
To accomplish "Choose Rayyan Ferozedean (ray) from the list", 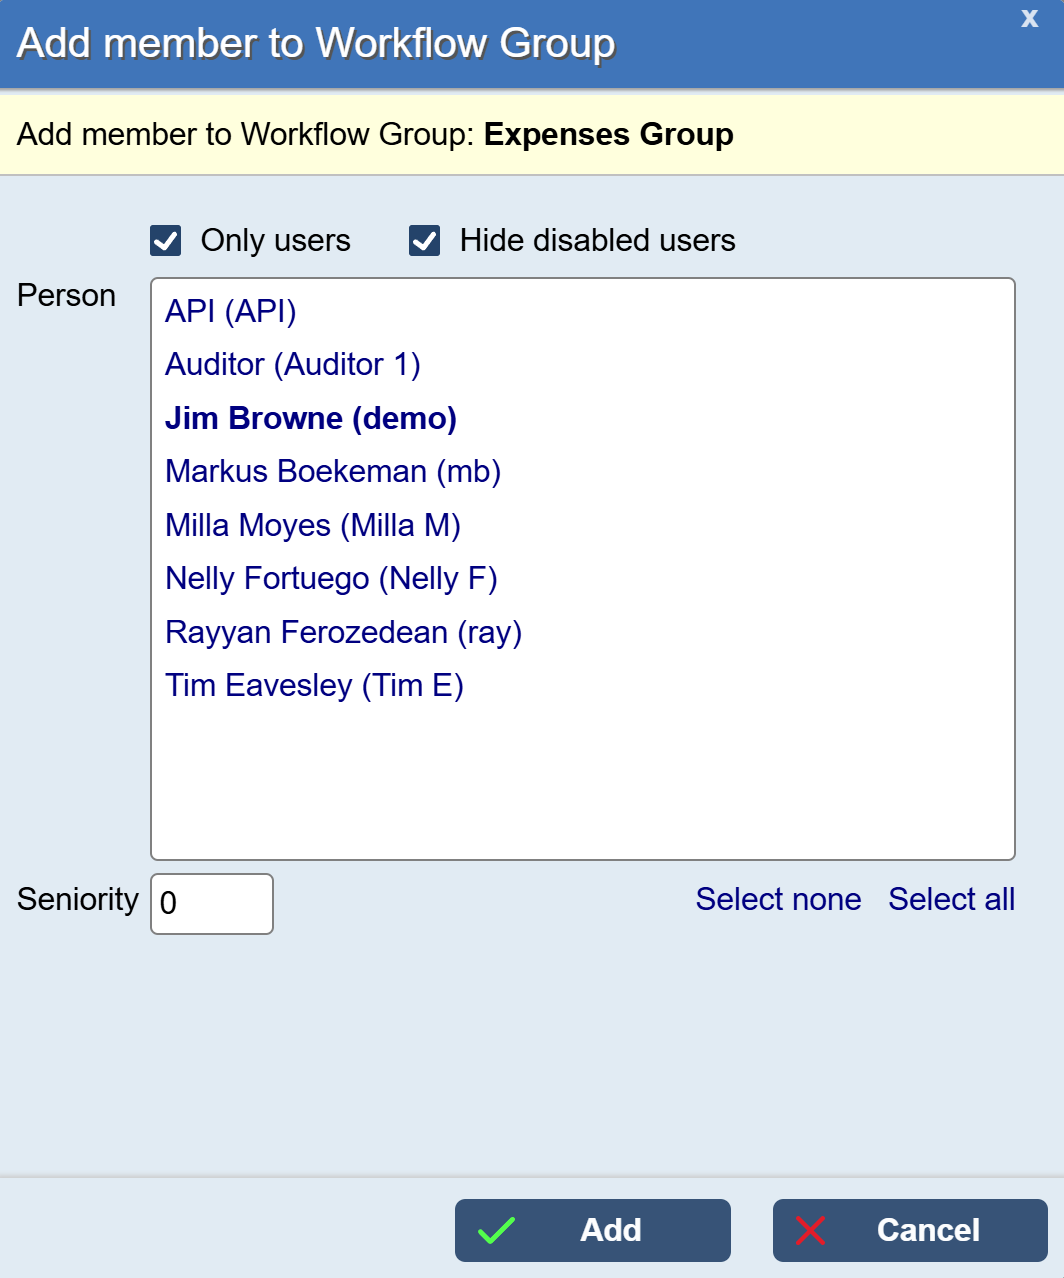I will (343, 633).
